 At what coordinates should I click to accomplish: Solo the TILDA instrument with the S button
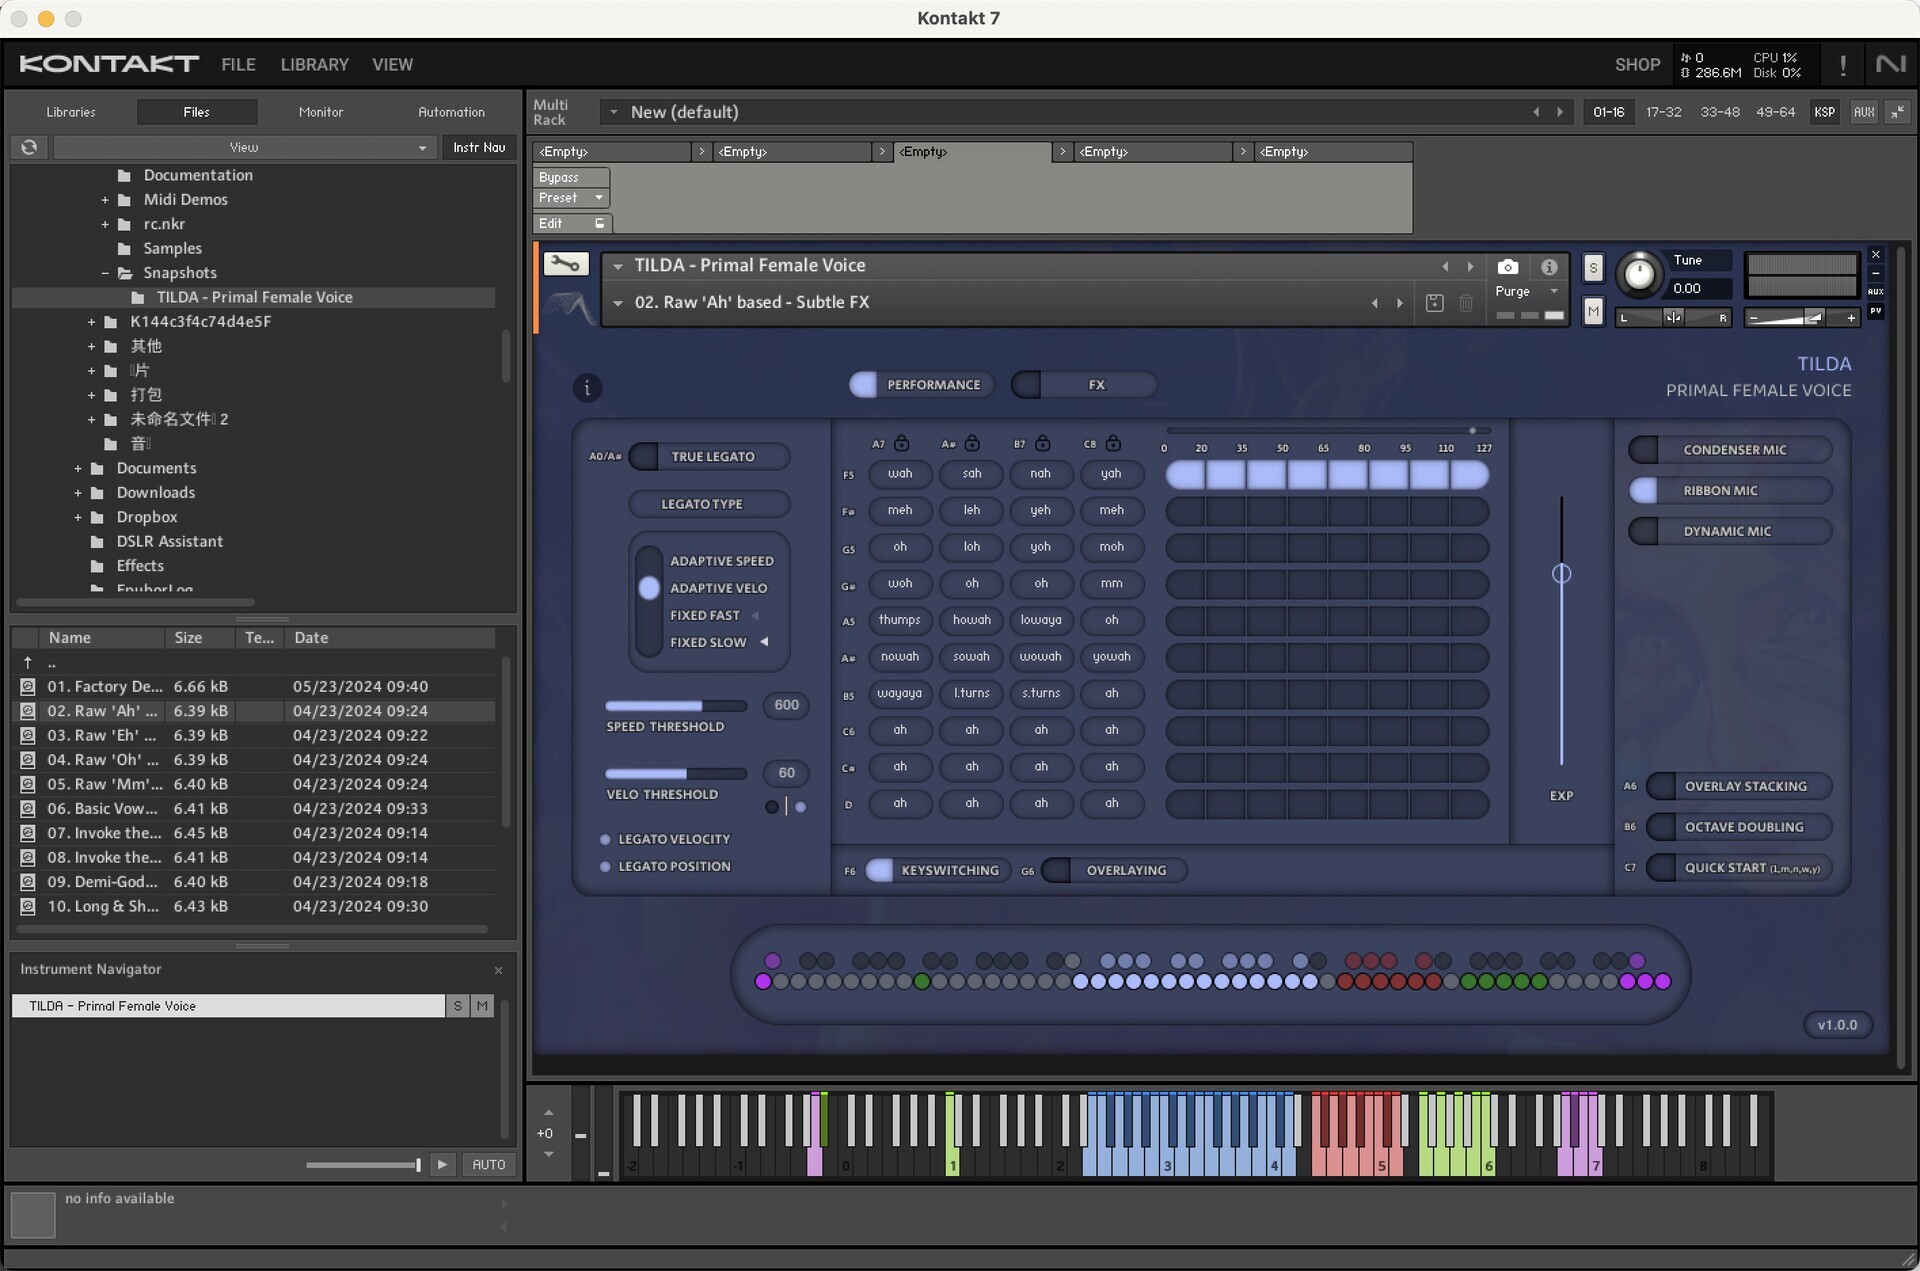(1593, 268)
